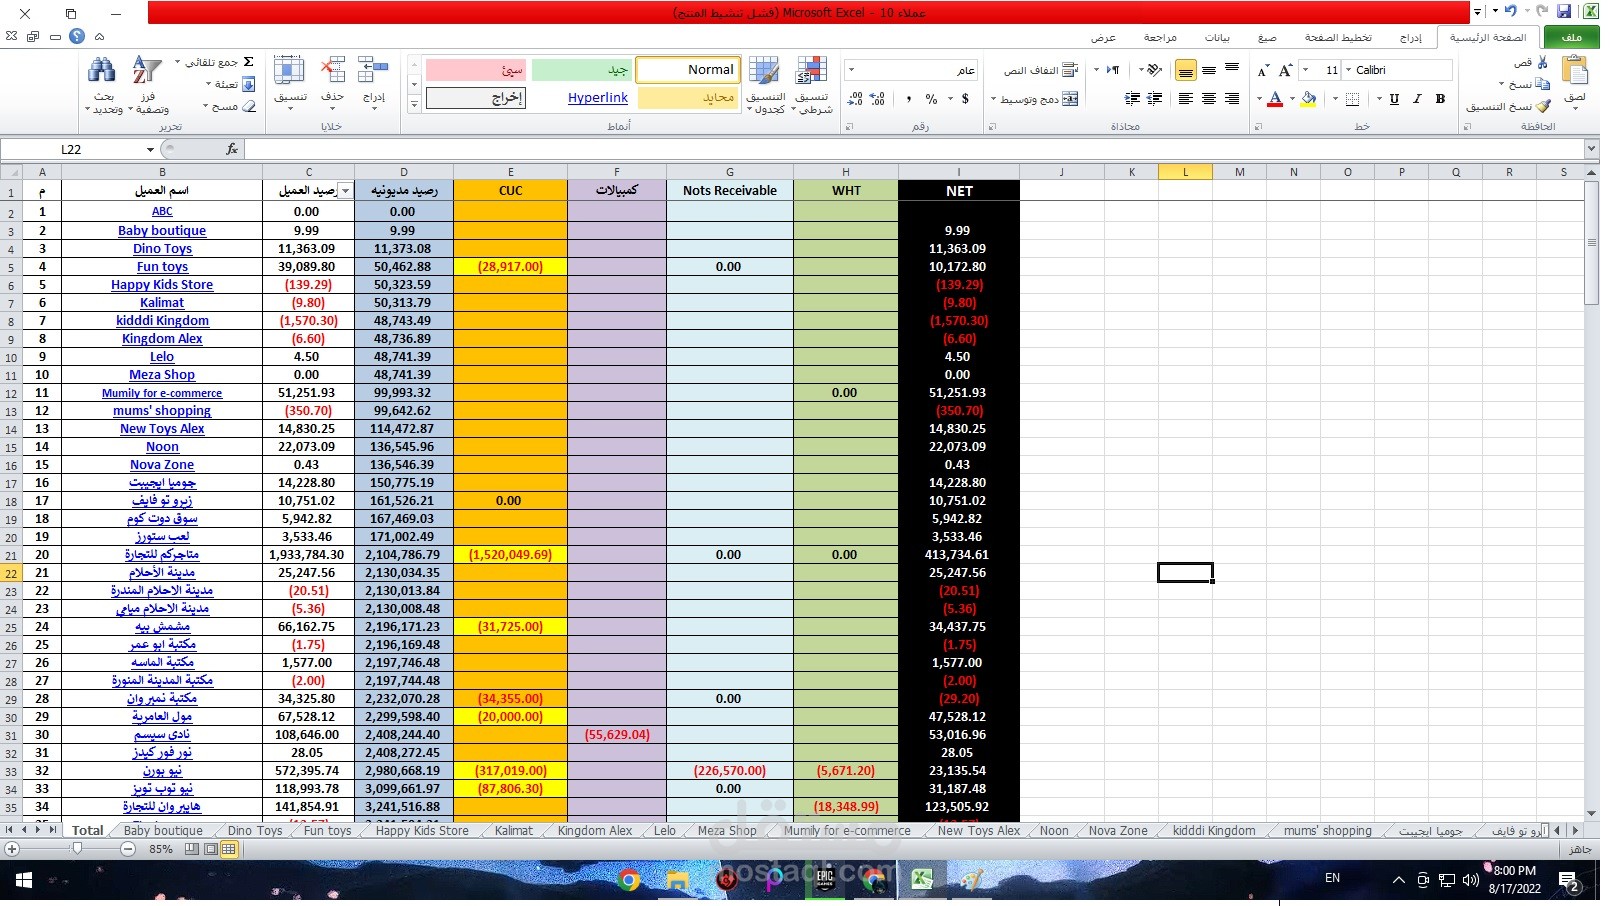This screenshot has height=906, width=1612.
Task: Open the font size 11 dropdown
Action: tap(1306, 70)
